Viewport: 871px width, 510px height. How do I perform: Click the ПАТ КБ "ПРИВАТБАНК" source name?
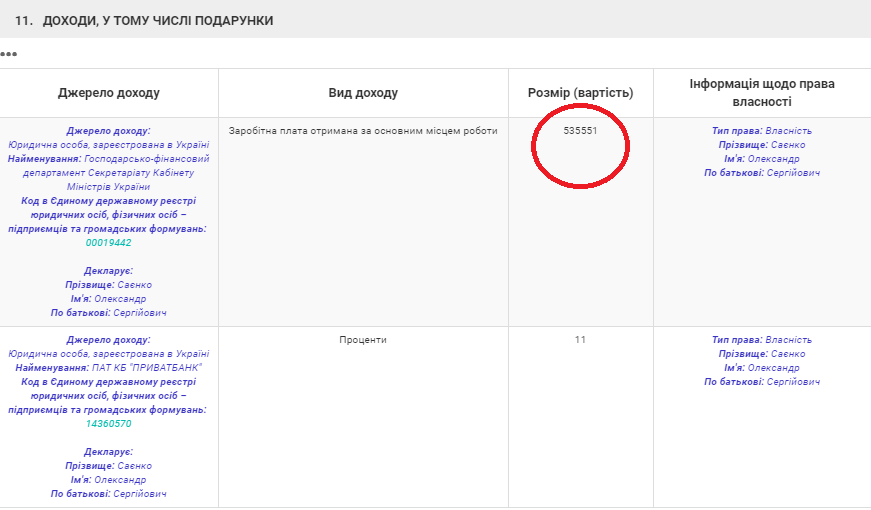point(144,368)
